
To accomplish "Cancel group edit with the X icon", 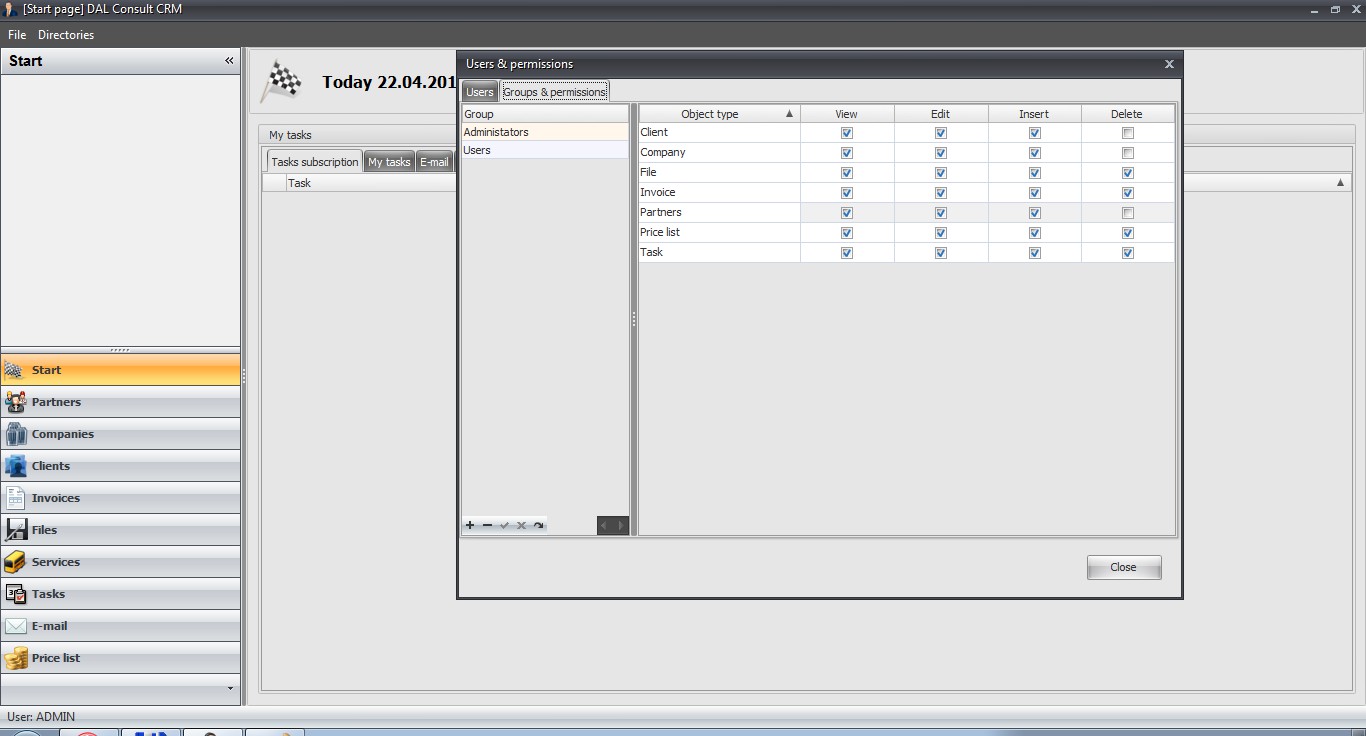I will (521, 525).
